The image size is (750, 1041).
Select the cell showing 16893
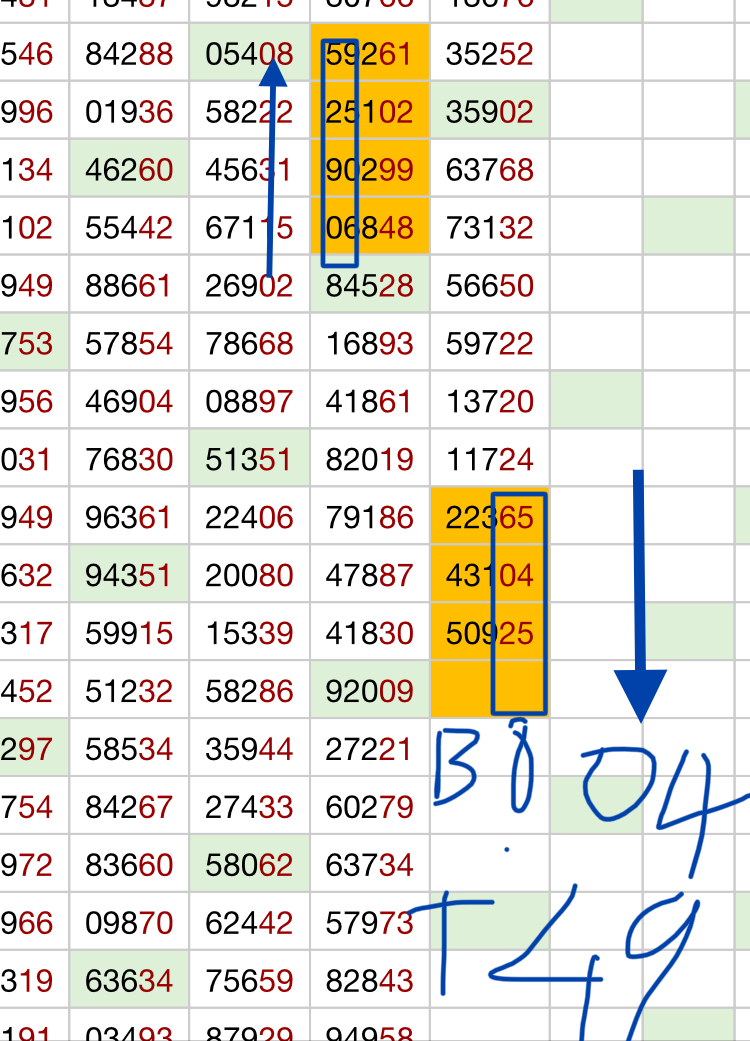coord(370,342)
